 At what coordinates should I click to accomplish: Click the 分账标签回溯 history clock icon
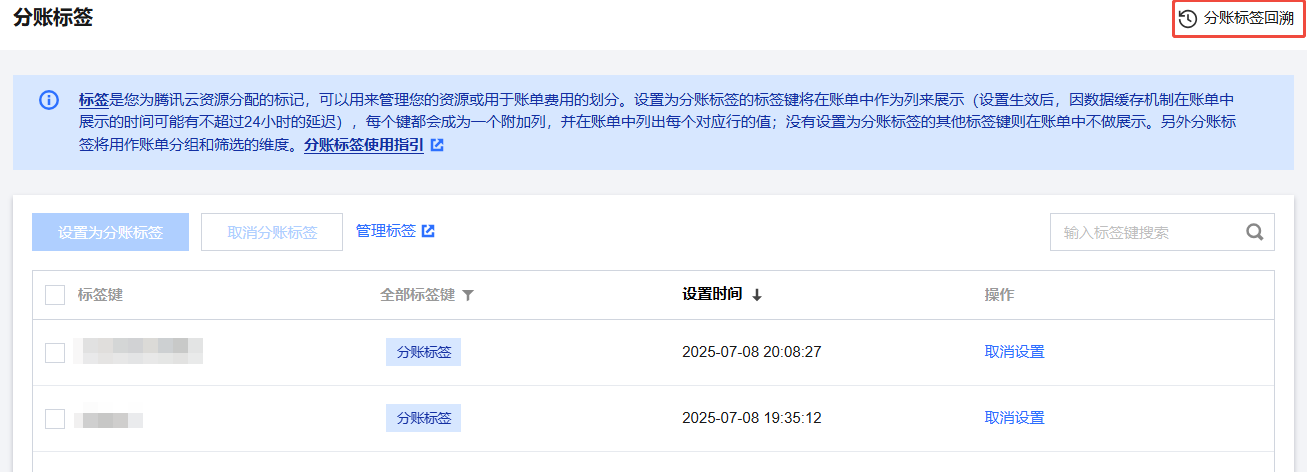click(x=1188, y=19)
